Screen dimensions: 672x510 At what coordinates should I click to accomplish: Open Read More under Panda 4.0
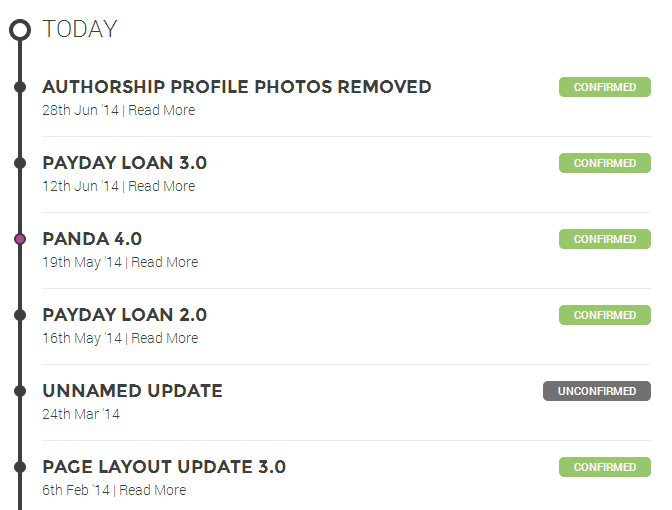coord(165,262)
